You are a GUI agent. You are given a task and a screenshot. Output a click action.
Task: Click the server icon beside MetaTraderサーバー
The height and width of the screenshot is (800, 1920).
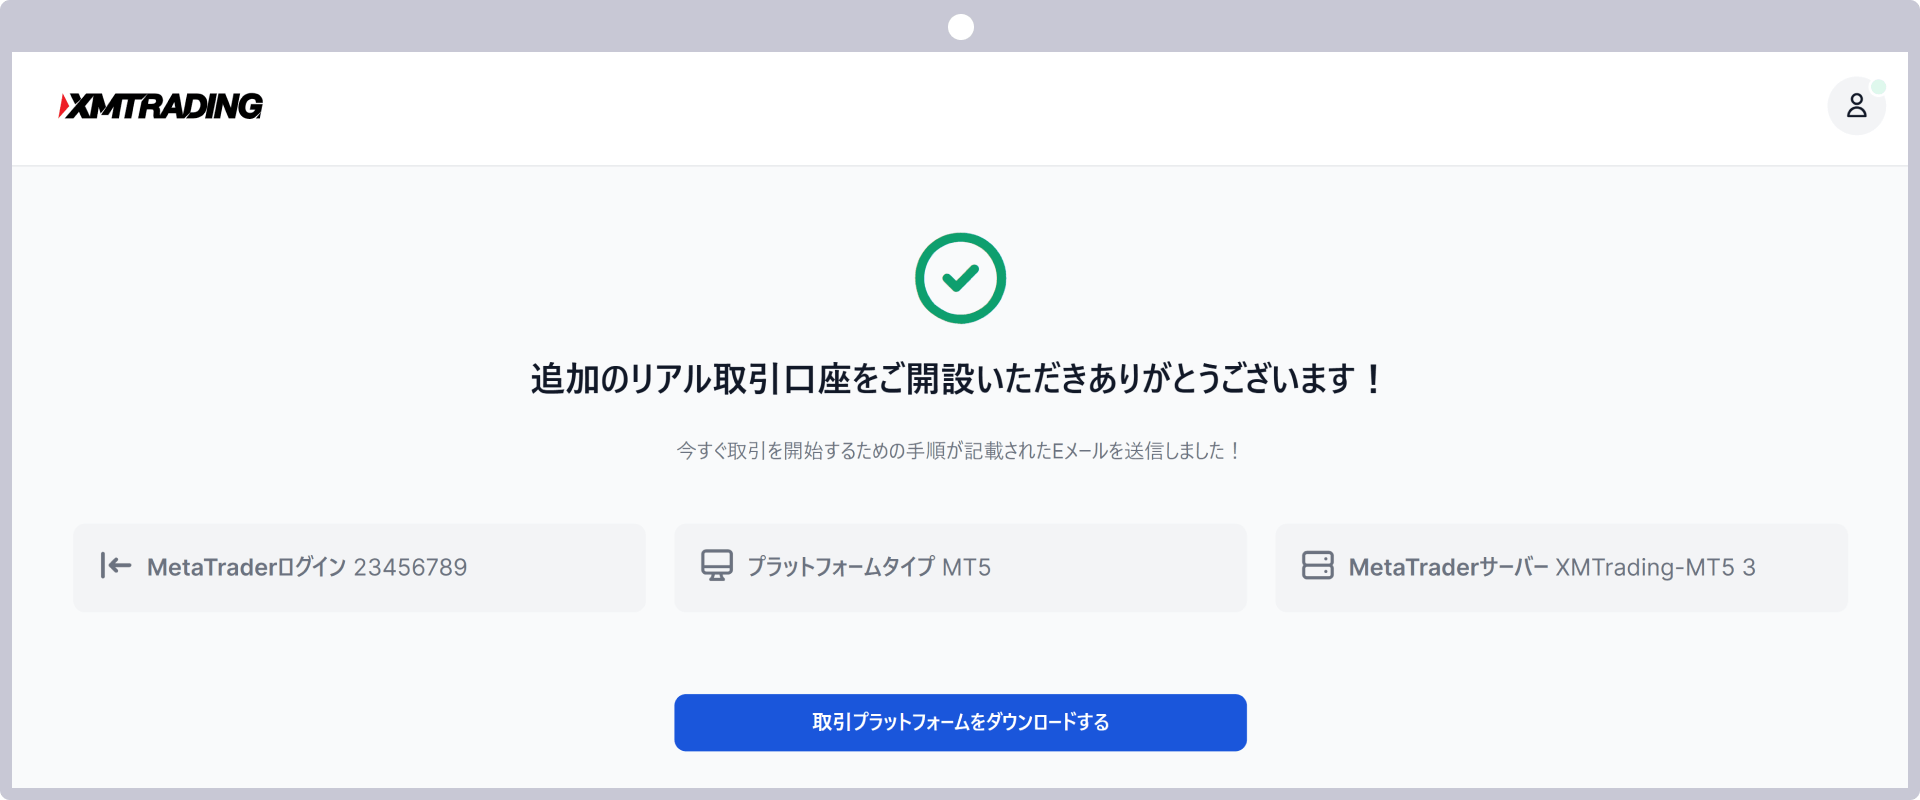point(1318,566)
